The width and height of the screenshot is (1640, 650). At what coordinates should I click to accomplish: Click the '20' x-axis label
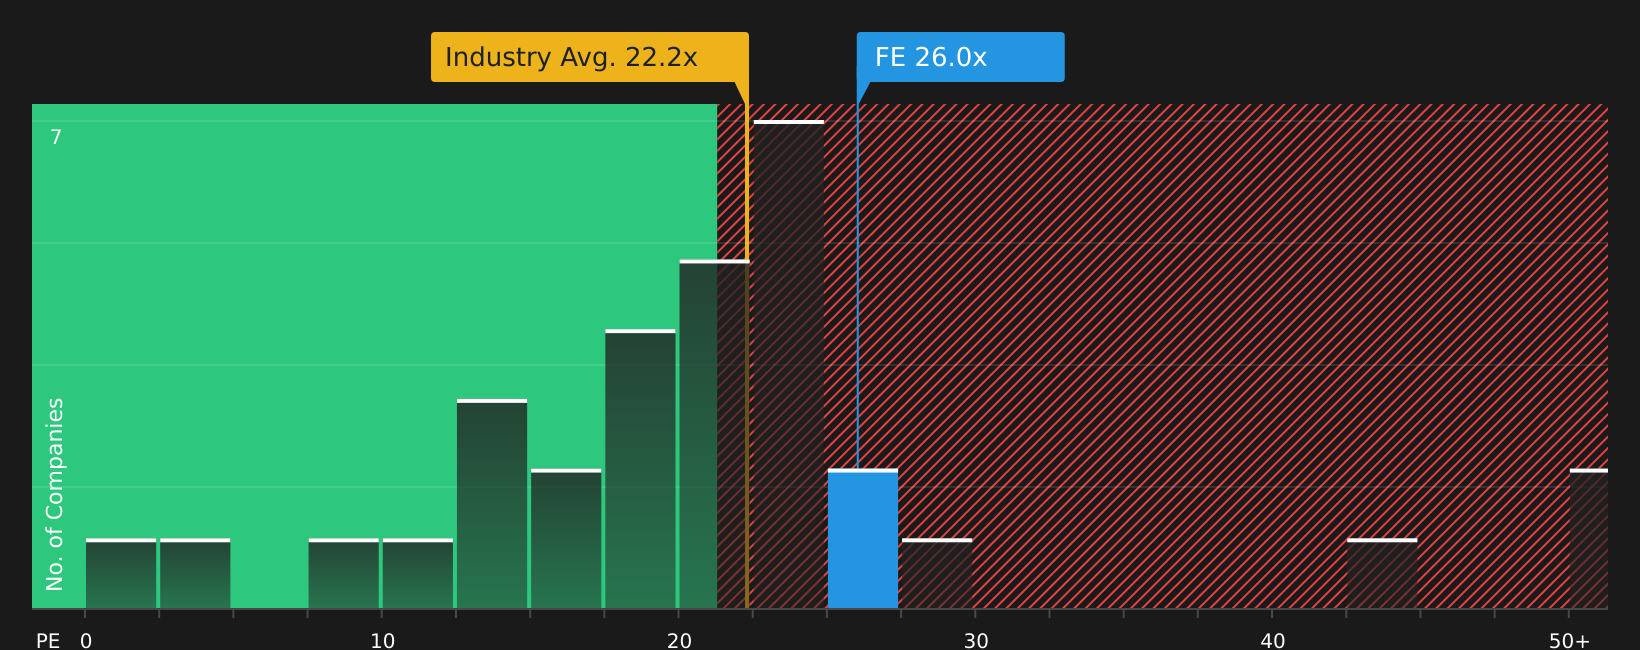[680, 641]
